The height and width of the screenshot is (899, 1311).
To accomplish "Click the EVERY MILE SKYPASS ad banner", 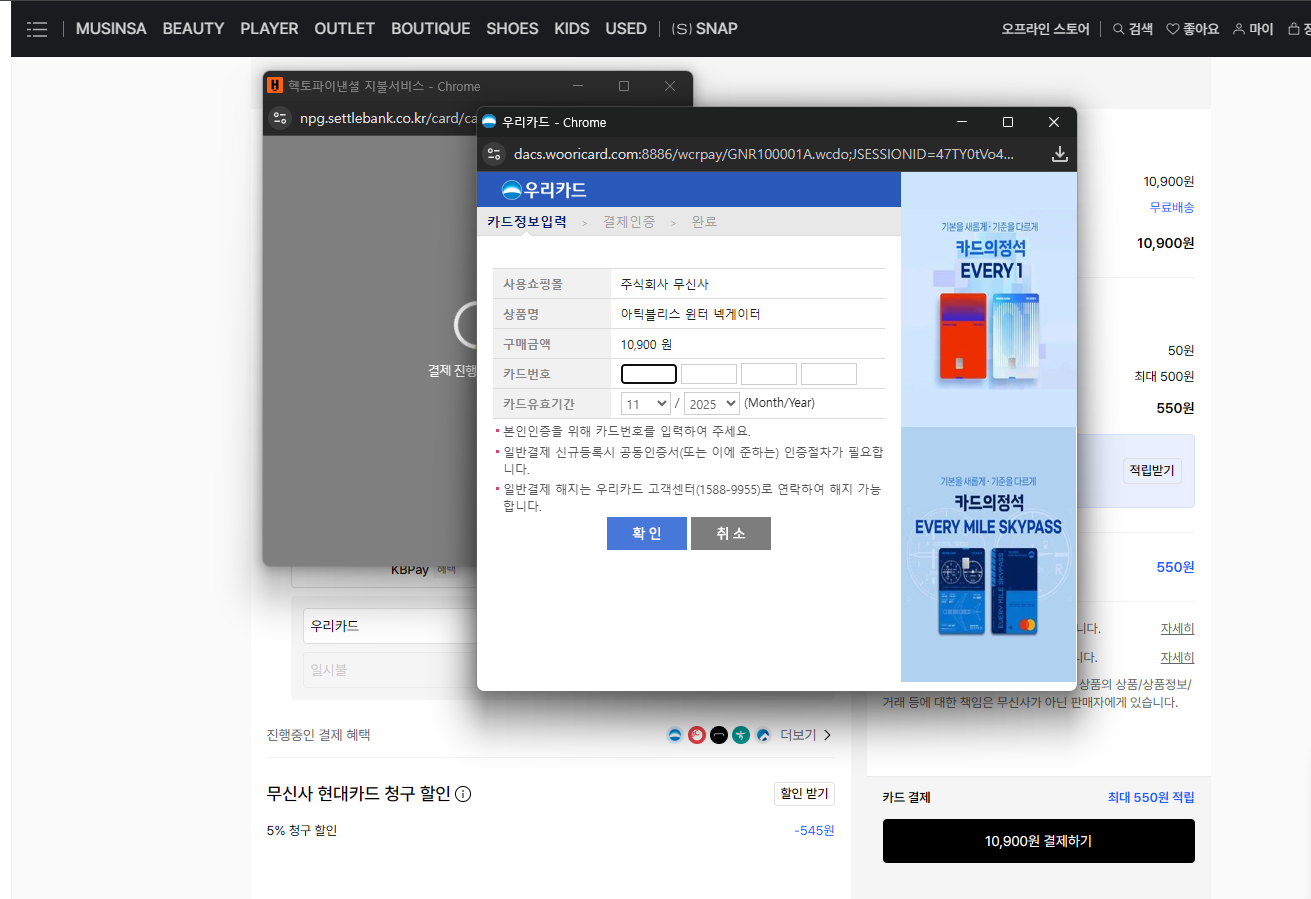I will [x=989, y=554].
